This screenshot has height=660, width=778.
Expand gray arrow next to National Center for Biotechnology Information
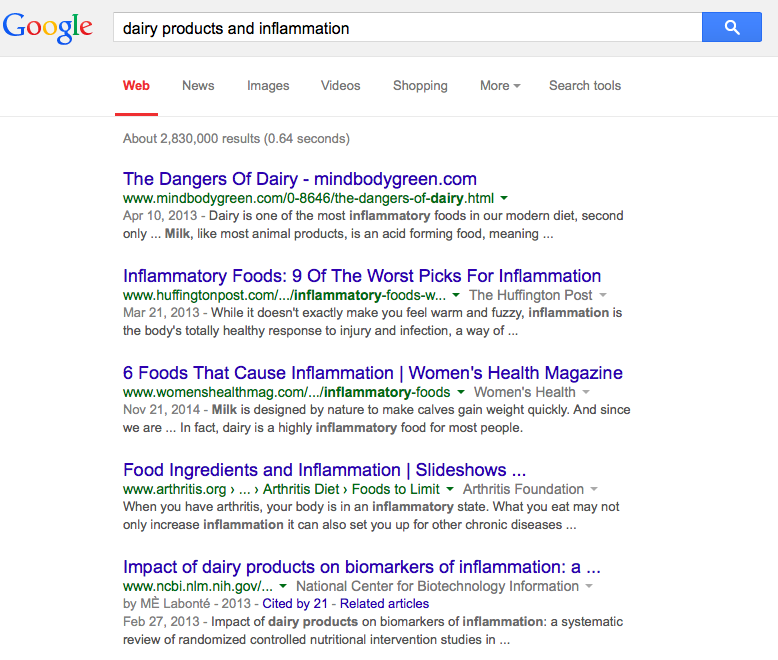[x=589, y=586]
